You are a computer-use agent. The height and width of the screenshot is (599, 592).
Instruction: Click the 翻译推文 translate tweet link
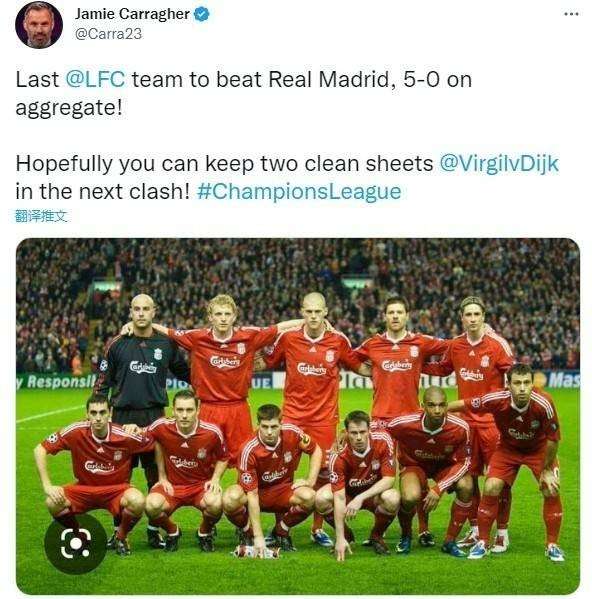click(x=41, y=216)
